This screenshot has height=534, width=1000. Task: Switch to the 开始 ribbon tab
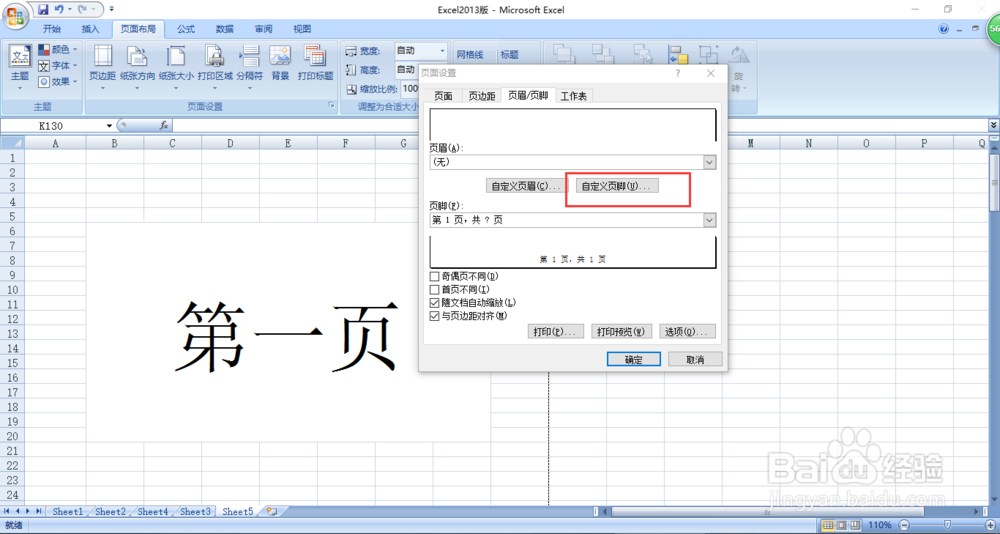click(52, 29)
